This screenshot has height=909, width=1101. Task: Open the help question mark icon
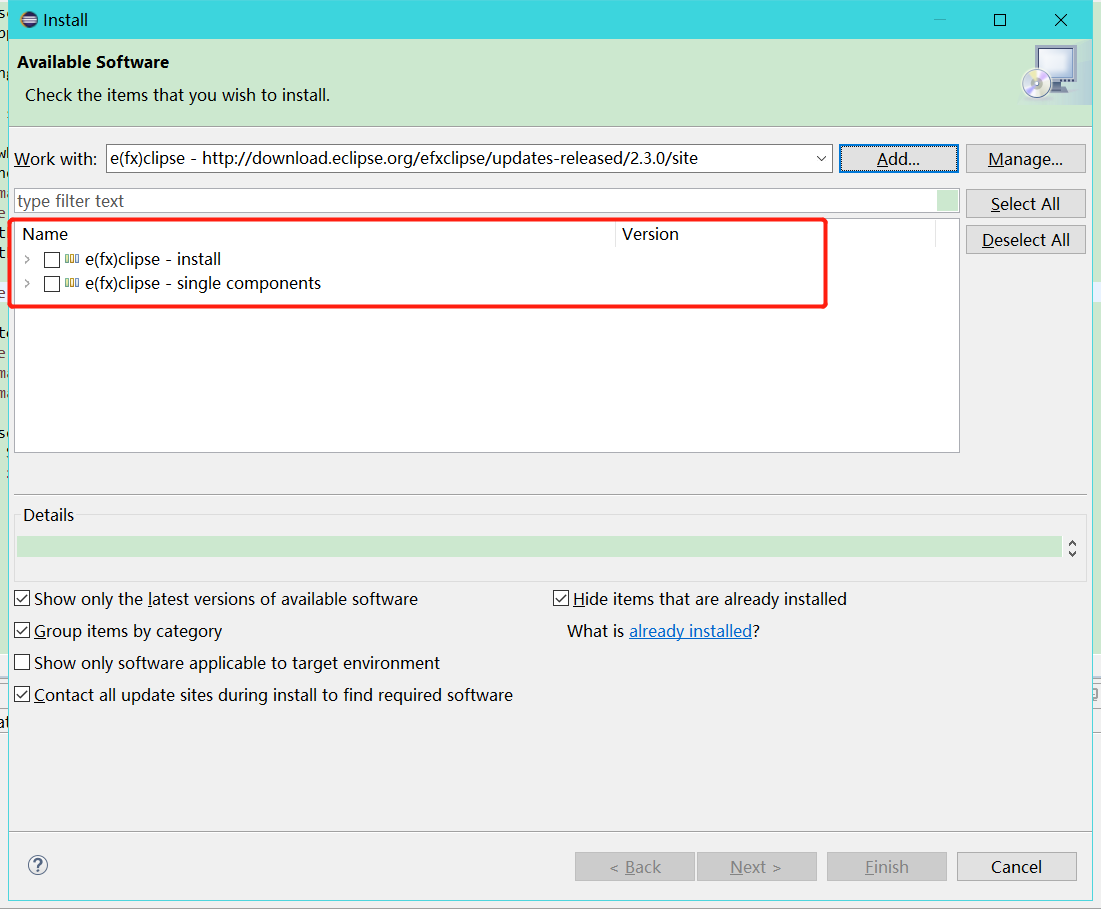[x=37, y=865]
